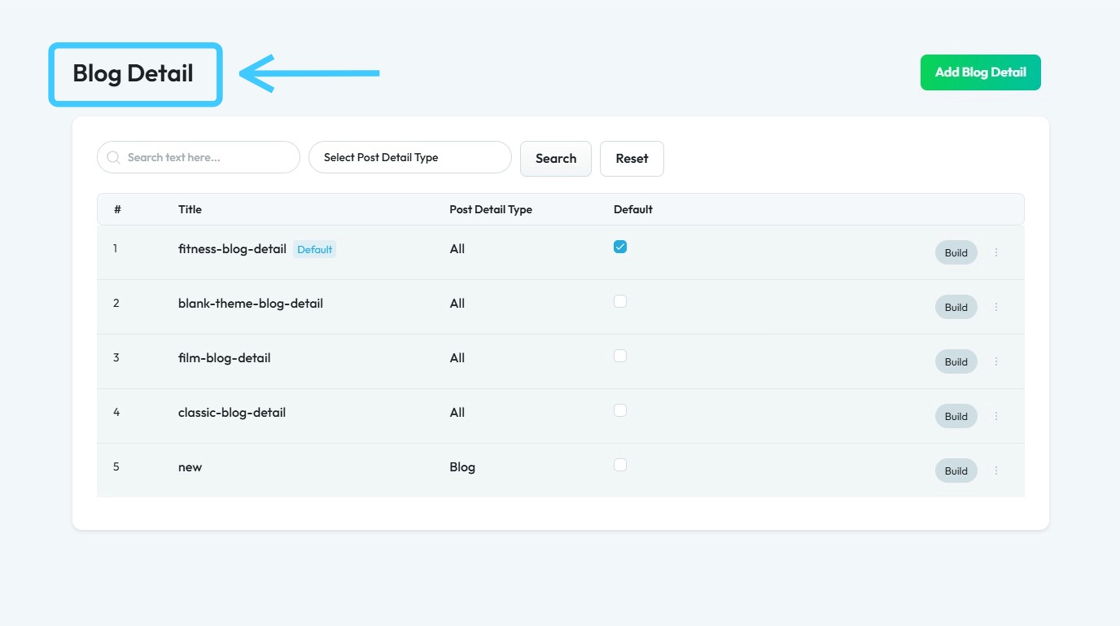Uncheck the default checkbox for fitness-blog-detail
This screenshot has height=626, width=1120.
click(620, 247)
